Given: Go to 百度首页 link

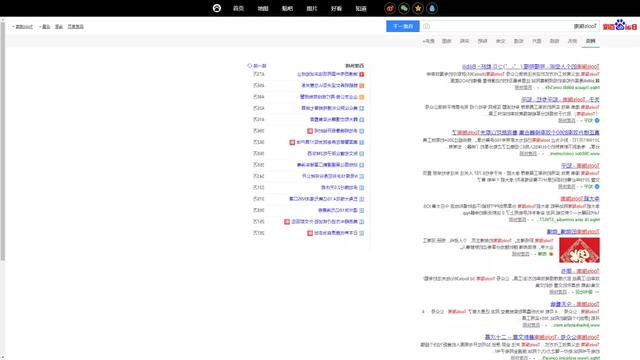Looking at the screenshot, I should [x=76, y=27].
